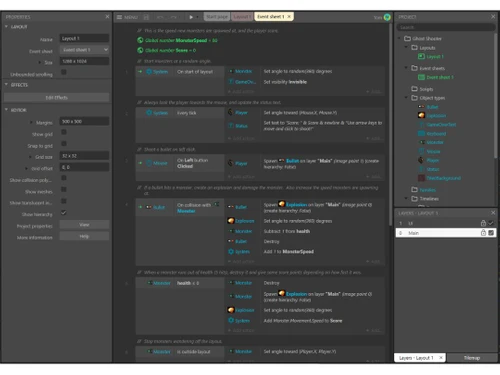Click the Keyboard object icon in Project tree
The image size is (500, 375).
click(421, 133)
